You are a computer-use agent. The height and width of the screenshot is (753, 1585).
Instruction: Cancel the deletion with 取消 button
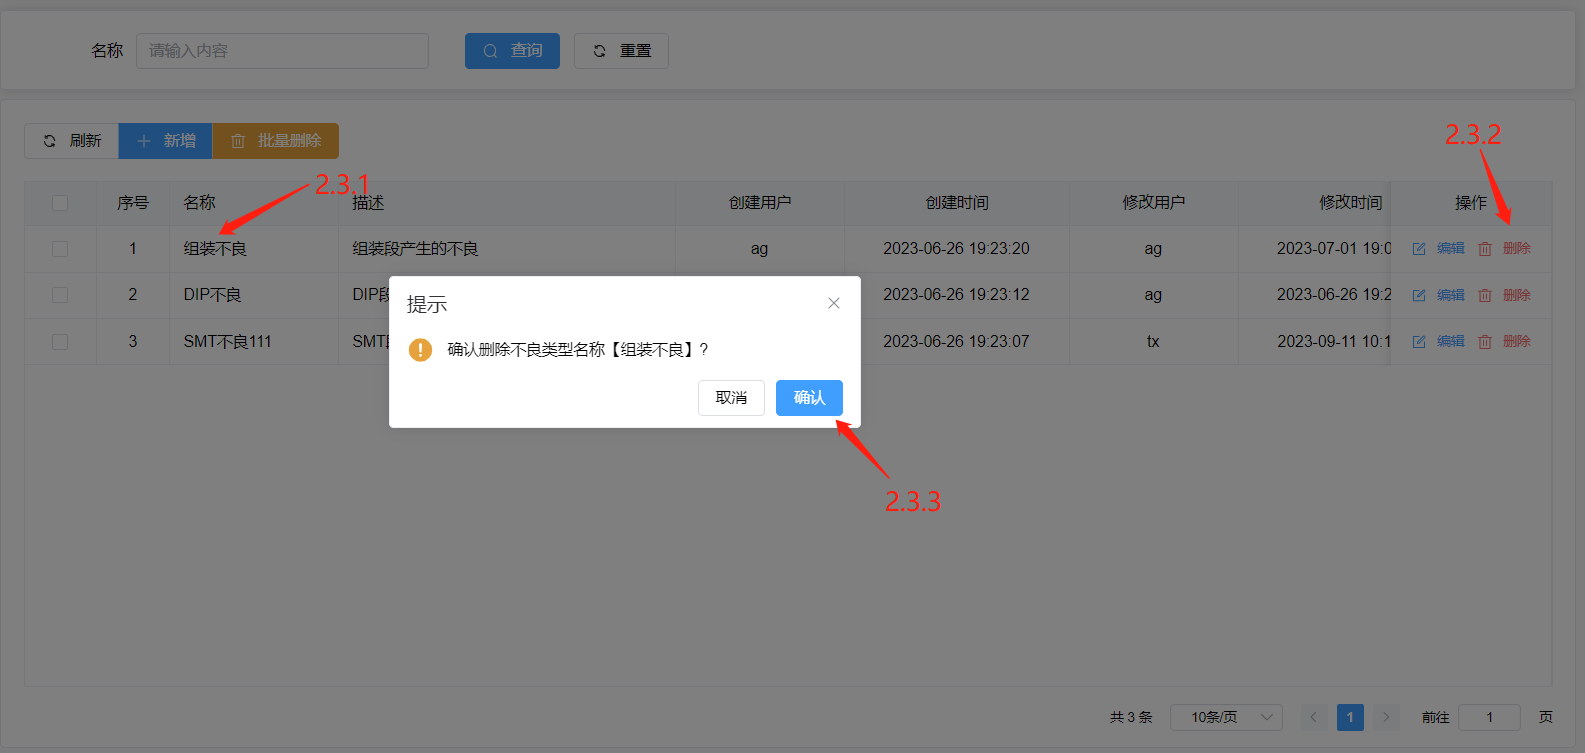pyautogui.click(x=731, y=398)
